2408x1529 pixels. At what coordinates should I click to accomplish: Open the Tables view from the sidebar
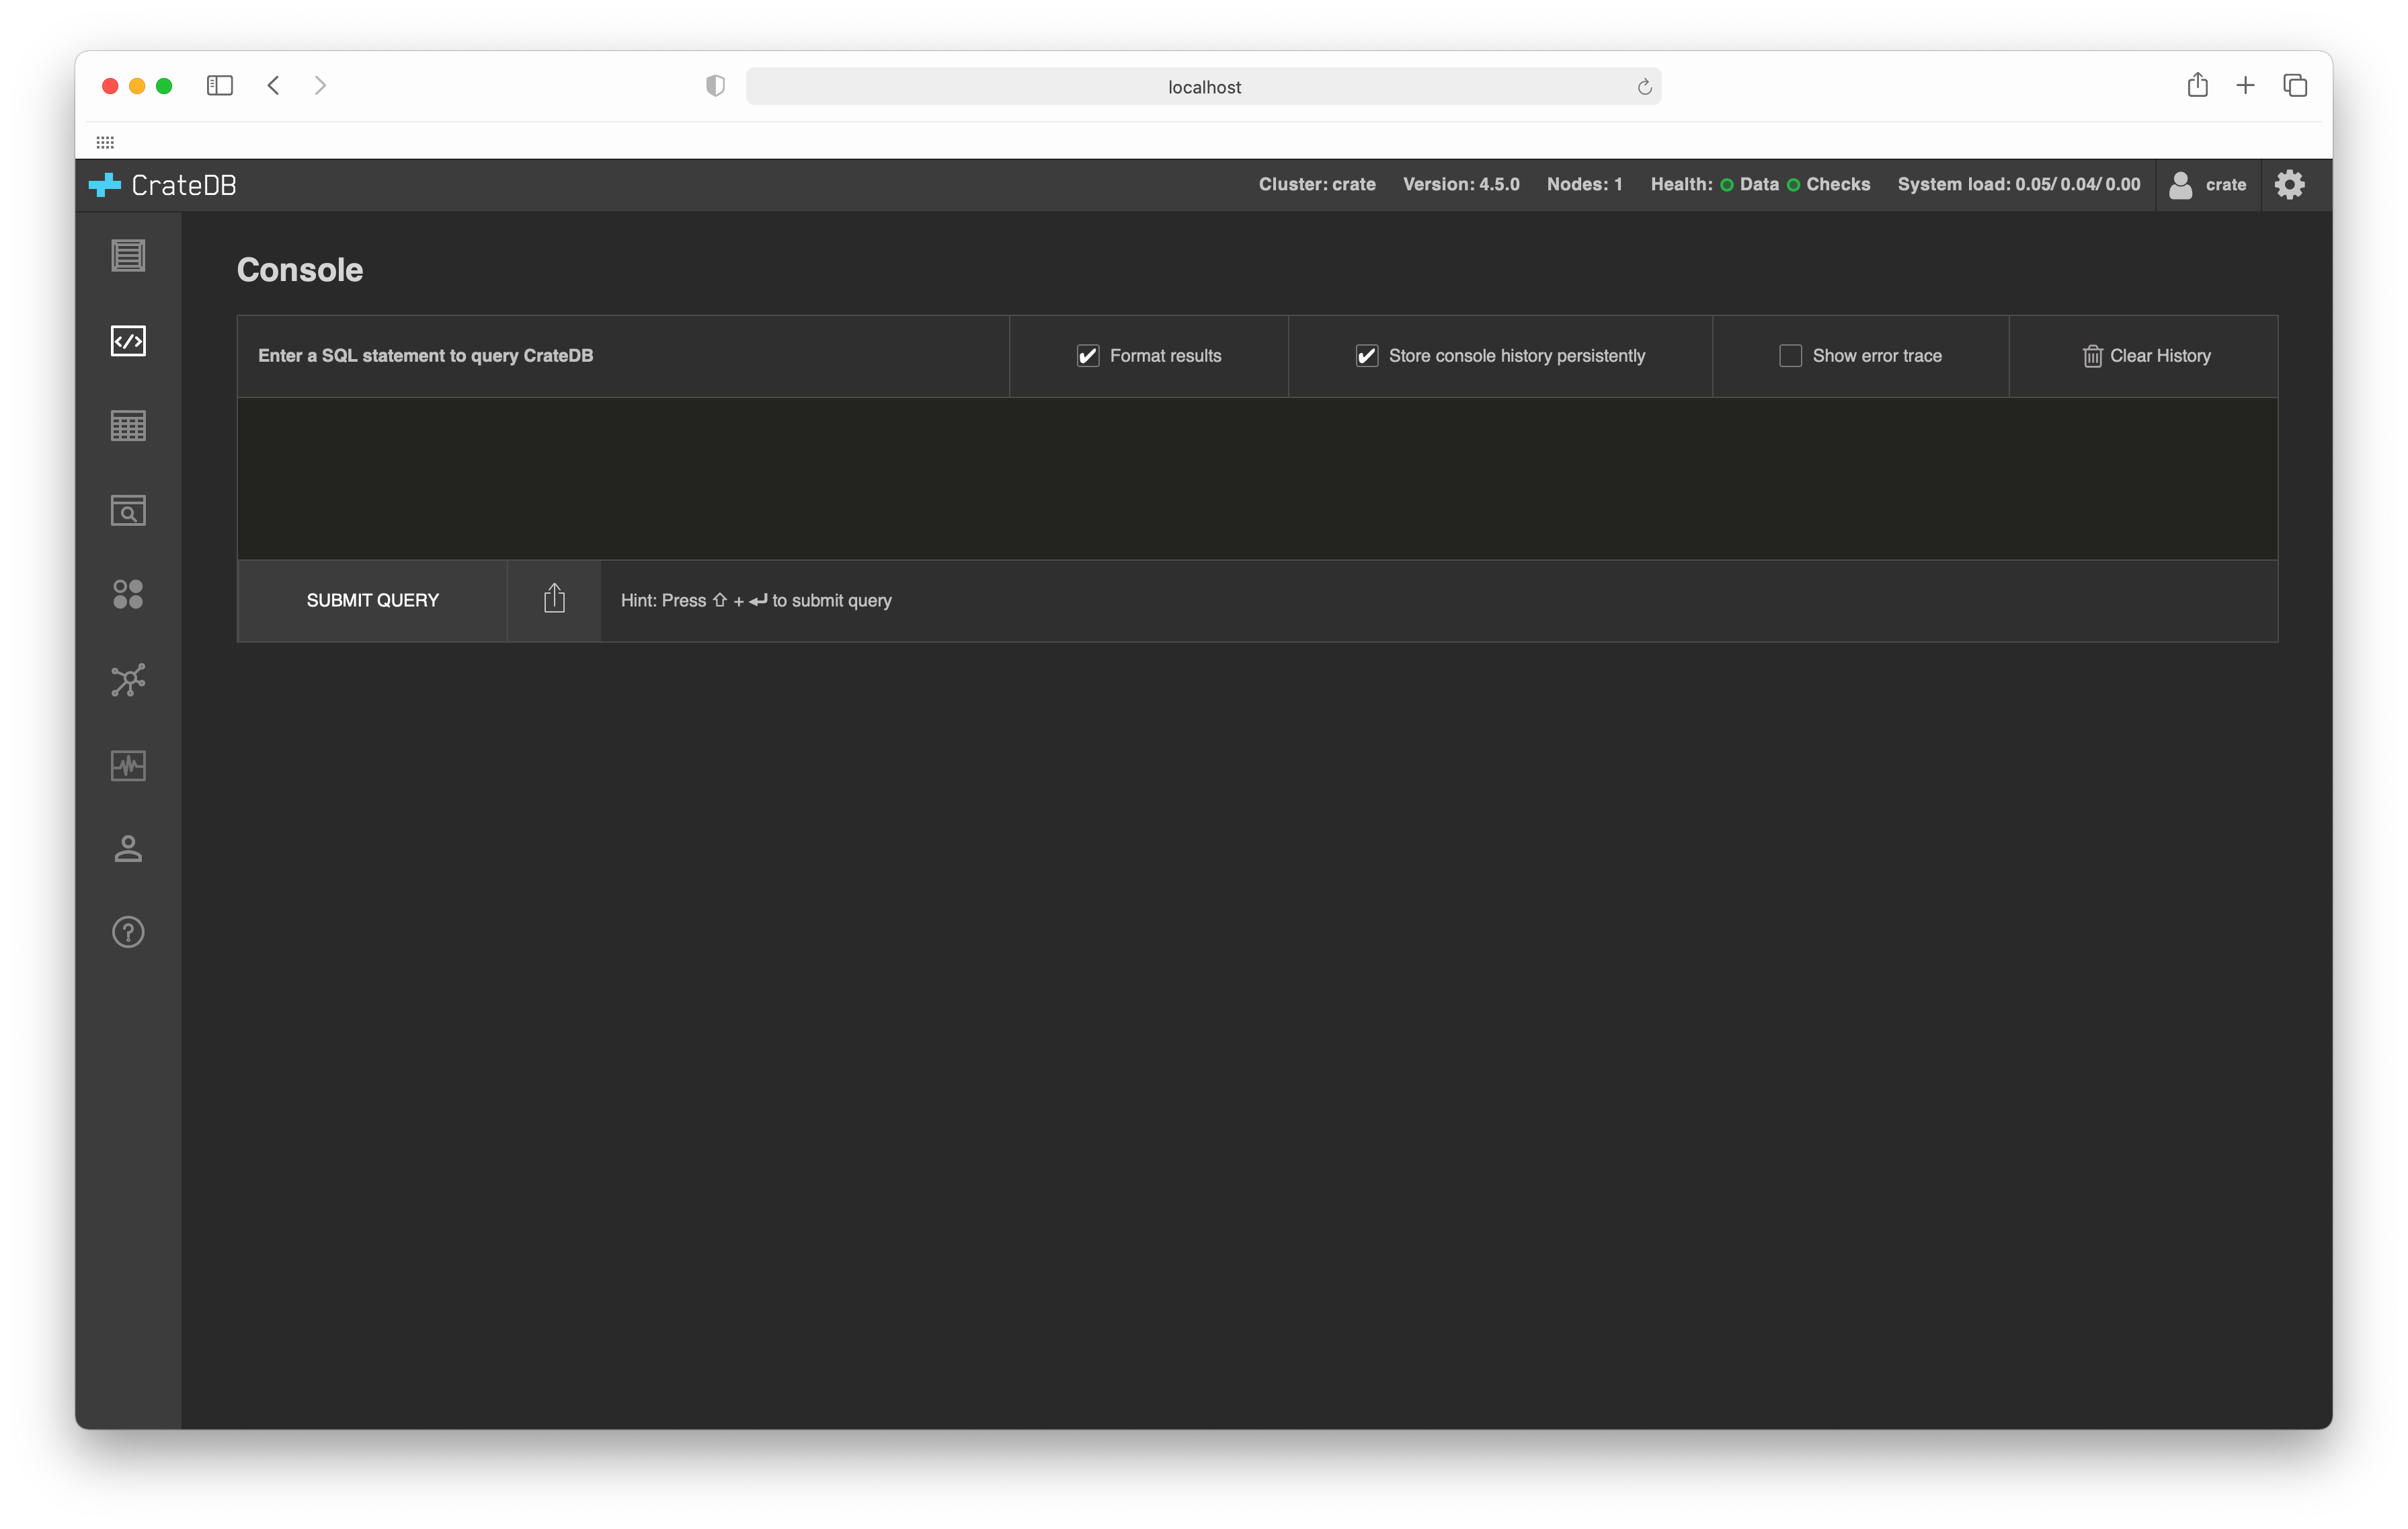pos(128,425)
